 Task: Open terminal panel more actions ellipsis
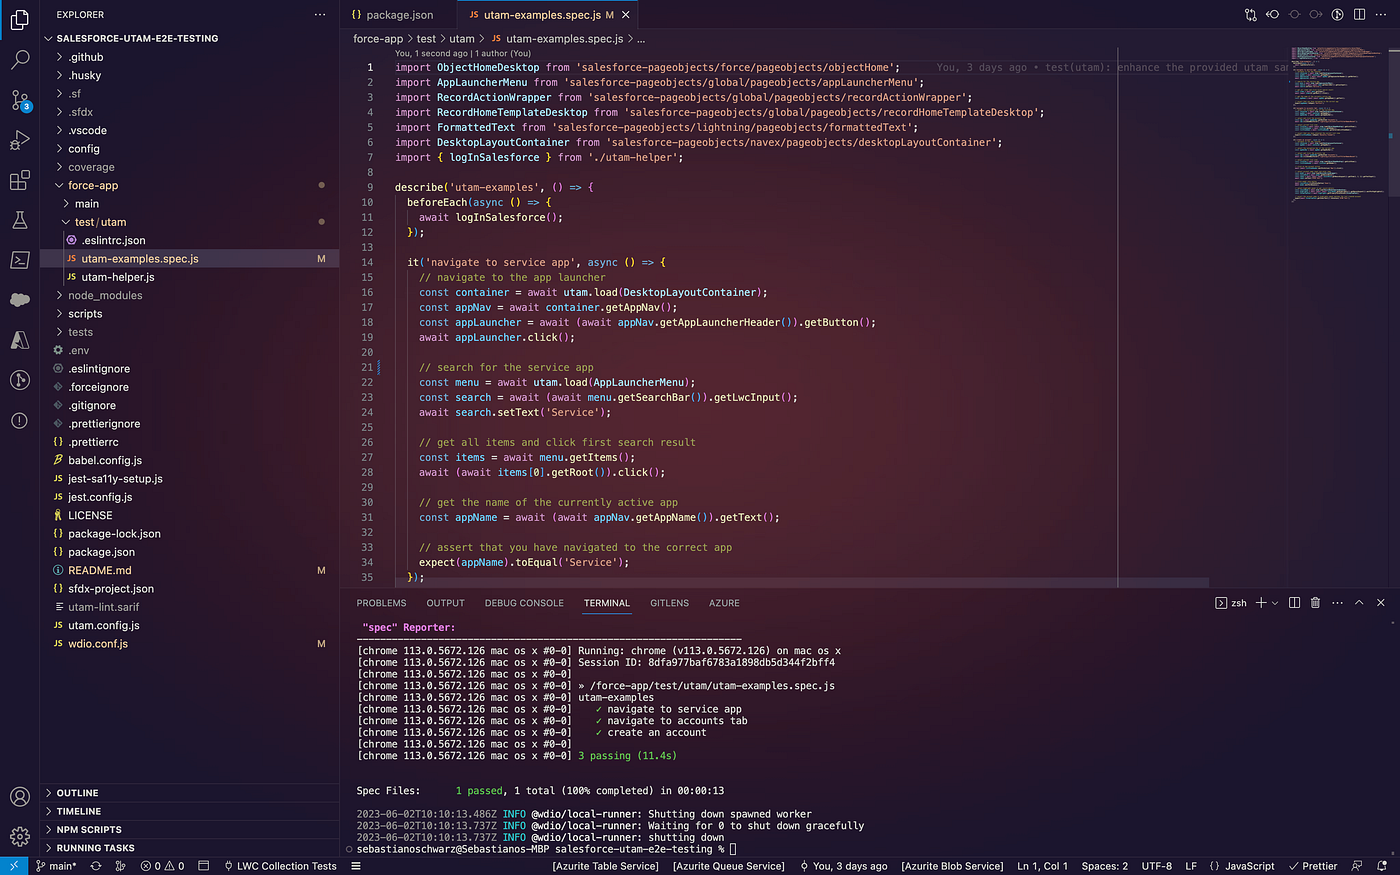(1337, 603)
